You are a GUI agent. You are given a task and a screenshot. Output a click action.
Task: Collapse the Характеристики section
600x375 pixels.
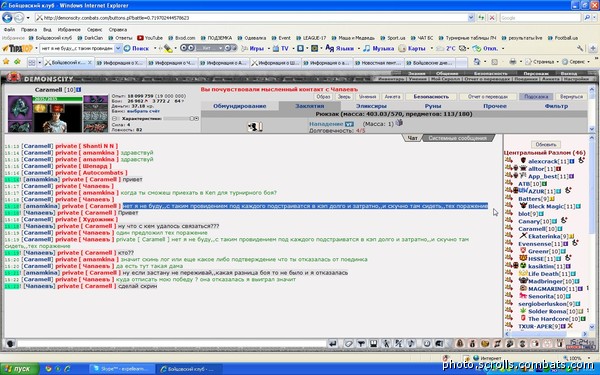pyautogui.click(x=114, y=119)
